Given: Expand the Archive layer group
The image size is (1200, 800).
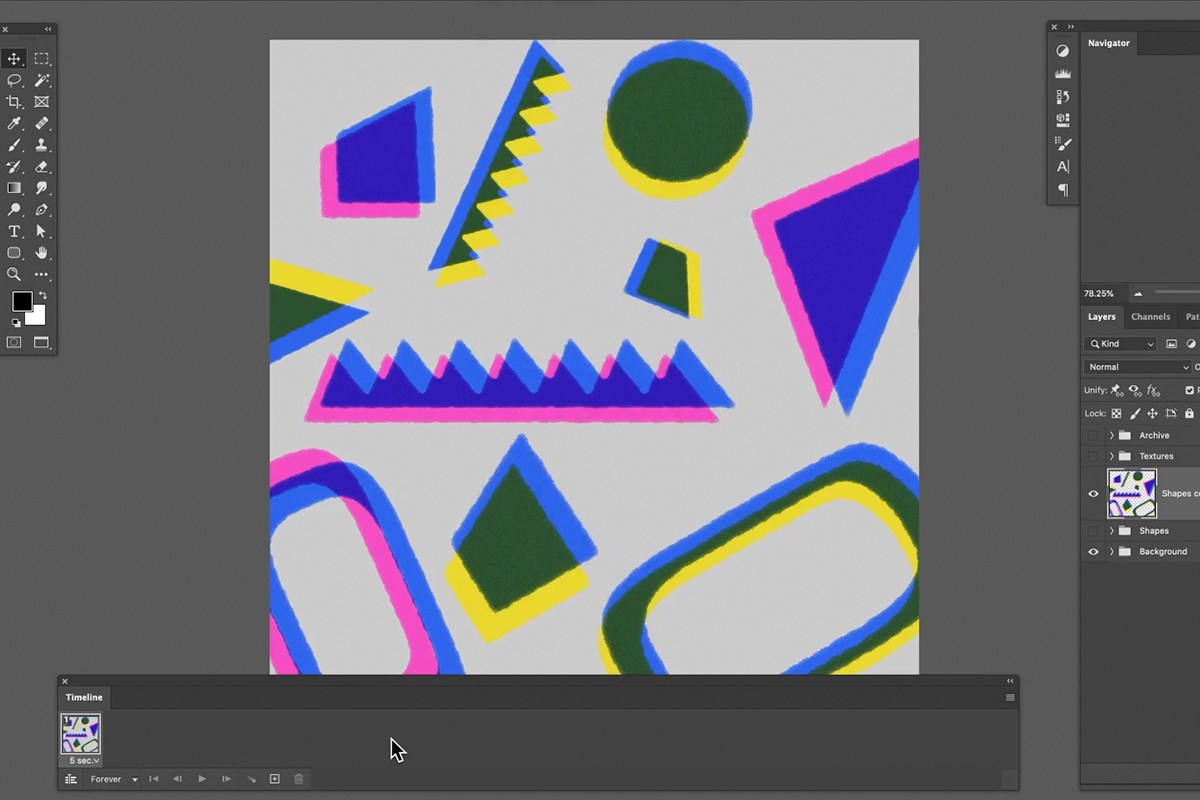Looking at the screenshot, I should (x=1111, y=435).
